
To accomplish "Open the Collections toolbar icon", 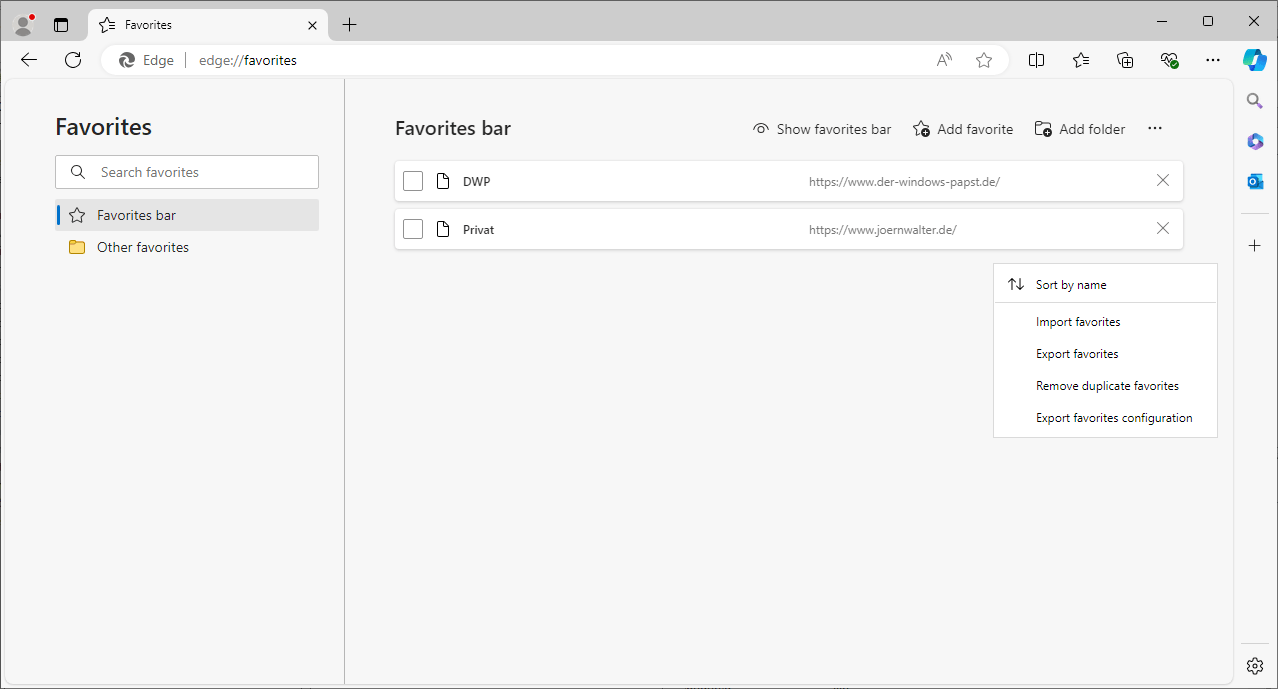I will [1125, 60].
